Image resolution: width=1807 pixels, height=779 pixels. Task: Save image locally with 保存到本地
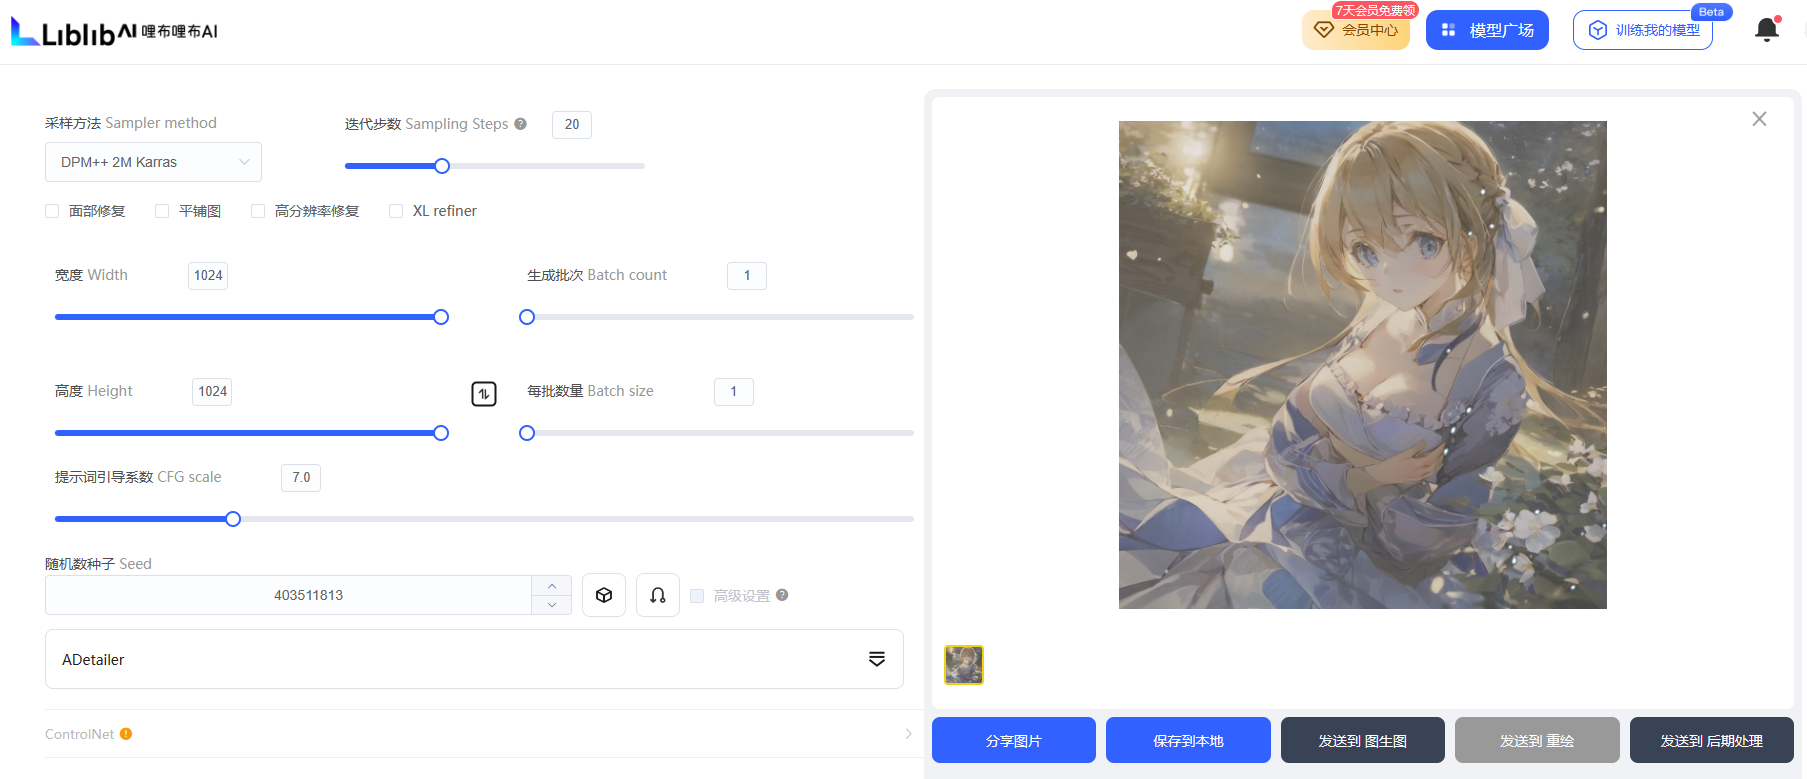coord(1188,740)
